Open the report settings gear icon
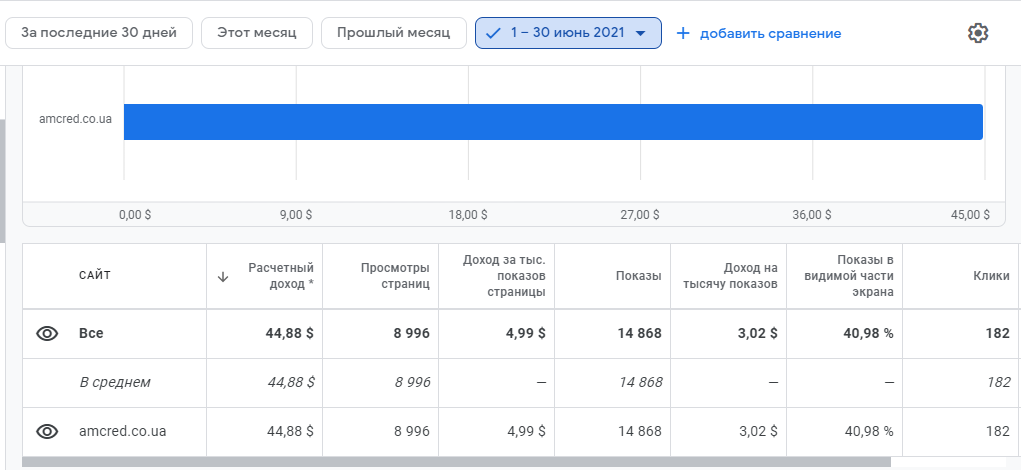The width and height of the screenshot is (1021, 470). coord(977,33)
